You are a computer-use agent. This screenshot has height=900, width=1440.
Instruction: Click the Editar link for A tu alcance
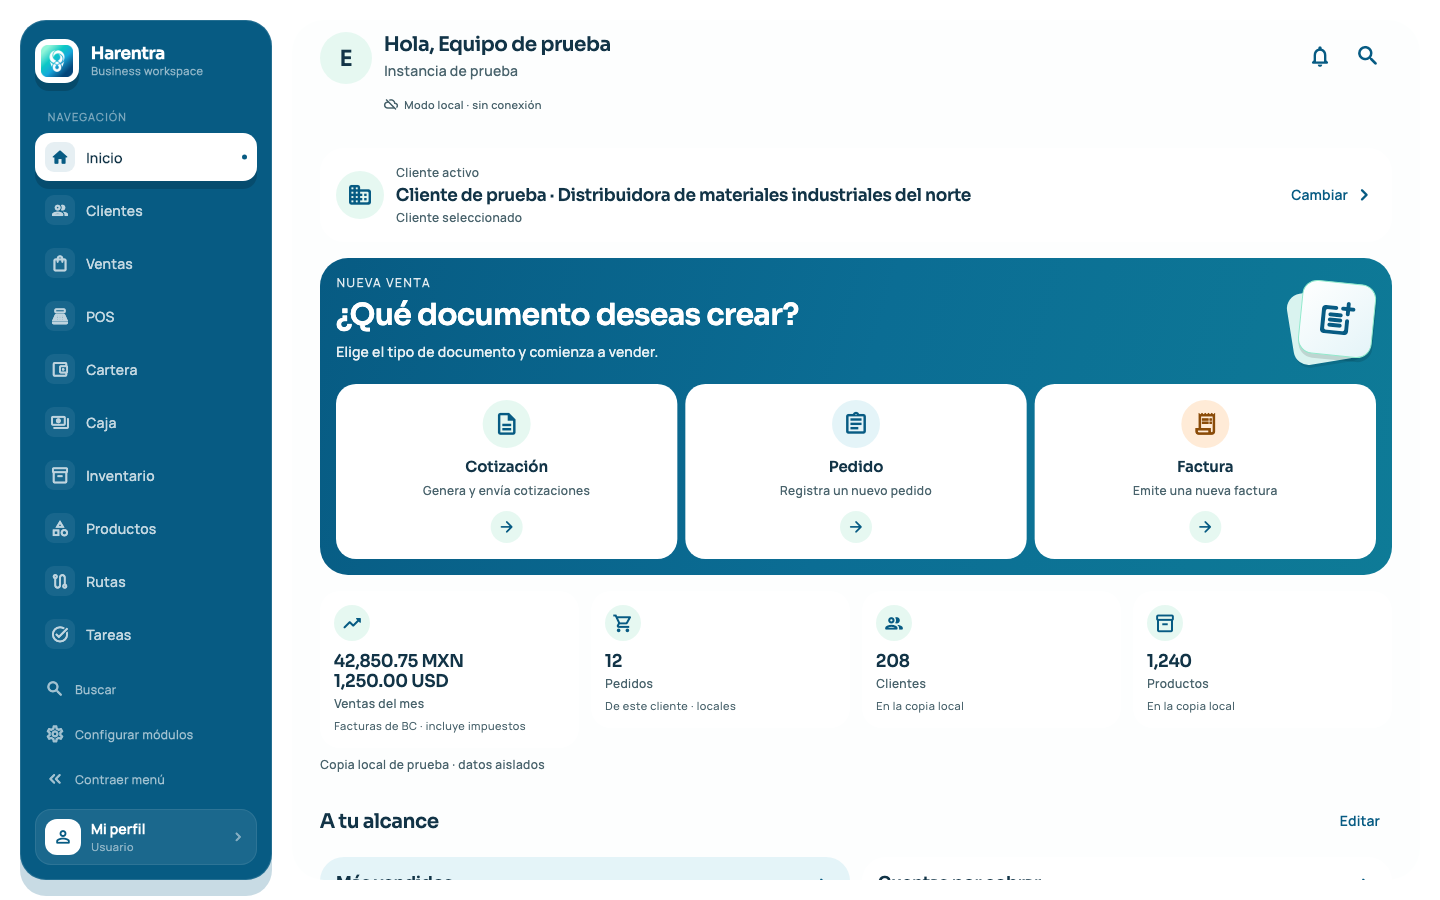(x=1359, y=821)
